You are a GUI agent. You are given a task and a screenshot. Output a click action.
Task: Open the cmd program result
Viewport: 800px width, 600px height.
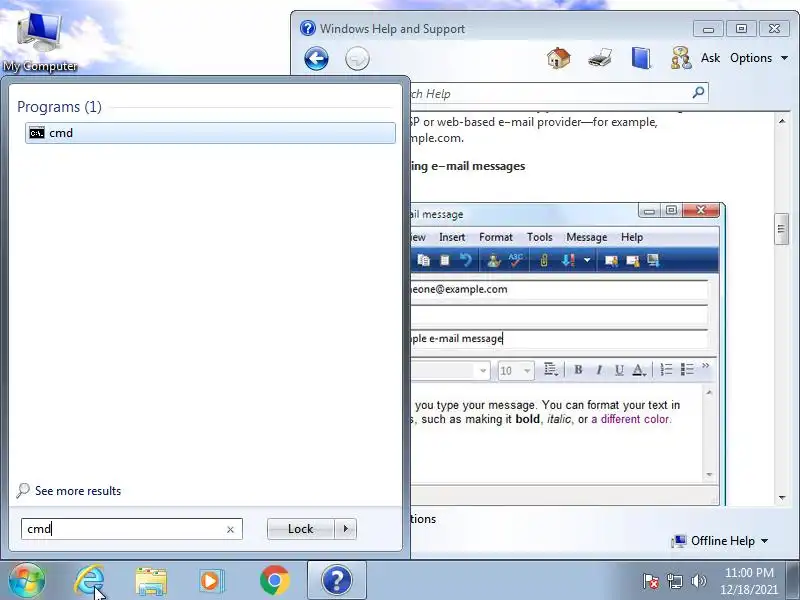click(210, 133)
